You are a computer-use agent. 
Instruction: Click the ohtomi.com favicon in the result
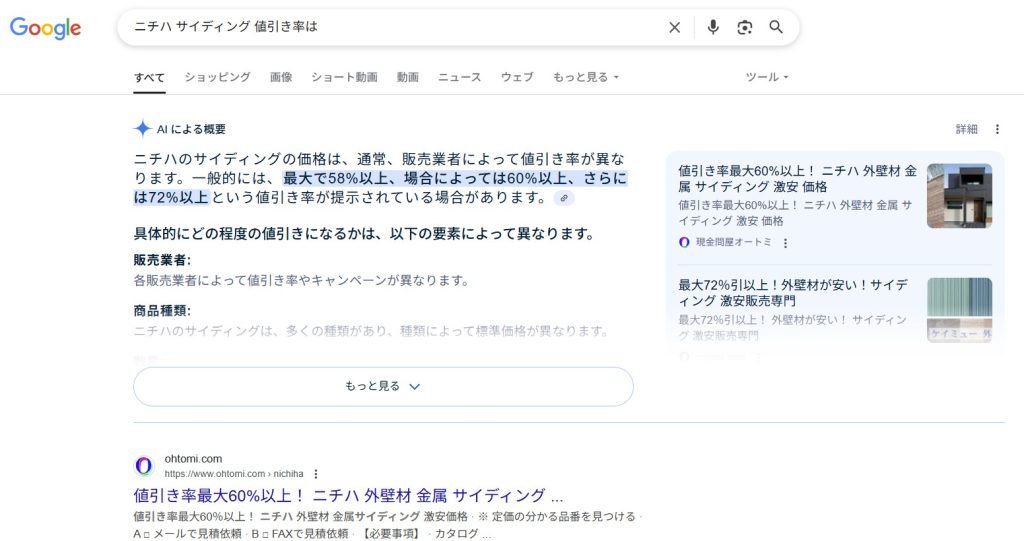point(144,466)
